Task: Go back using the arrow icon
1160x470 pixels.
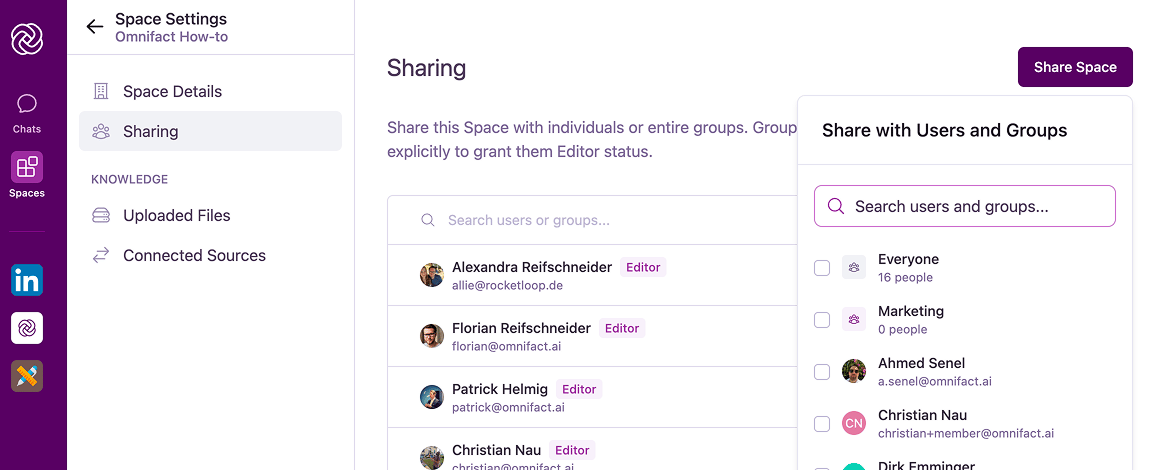Action: (95, 27)
